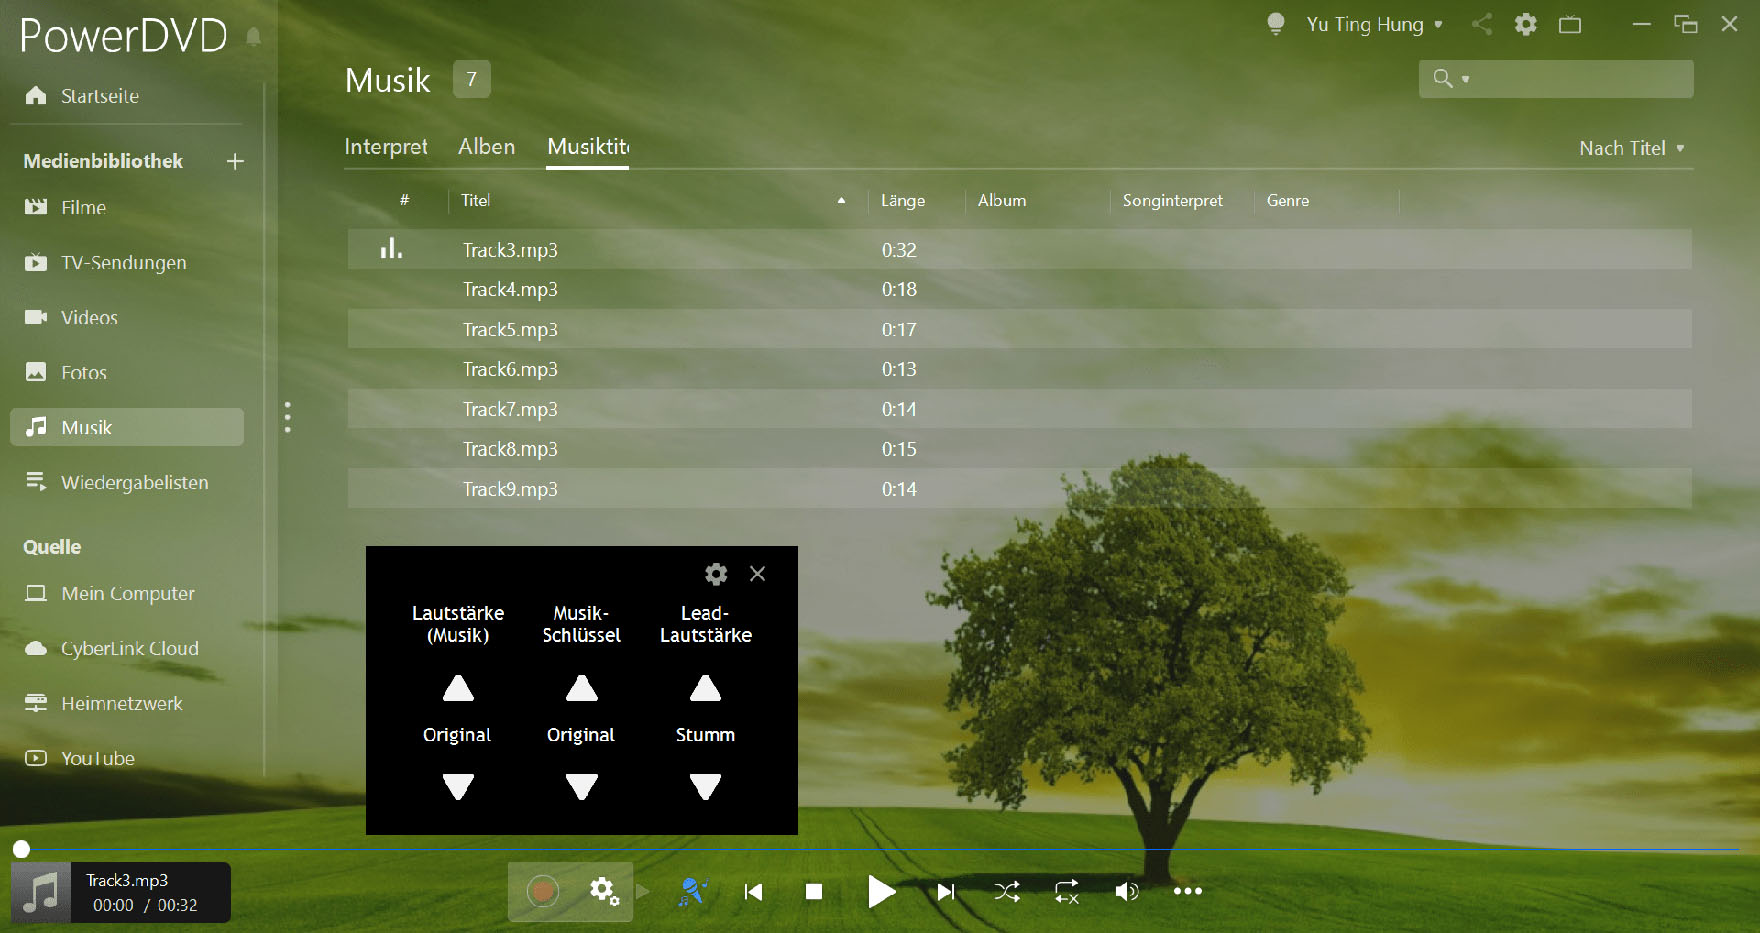Viewport: 1760px width, 933px height.
Task: Switch to the Alben tab
Action: (x=486, y=147)
